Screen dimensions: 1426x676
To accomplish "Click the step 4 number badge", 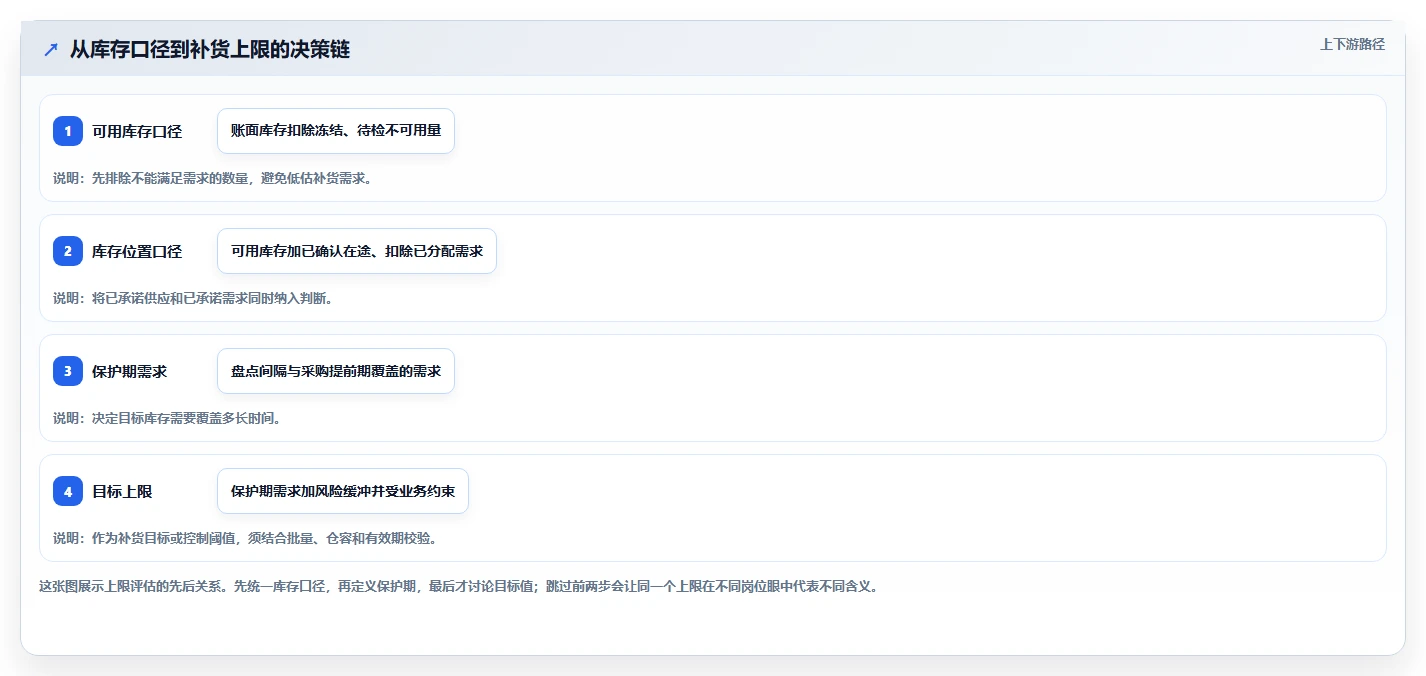I will coord(68,491).
